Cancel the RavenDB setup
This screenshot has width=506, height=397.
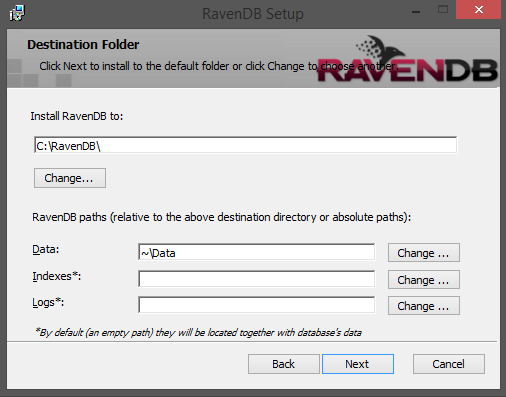tap(449, 364)
